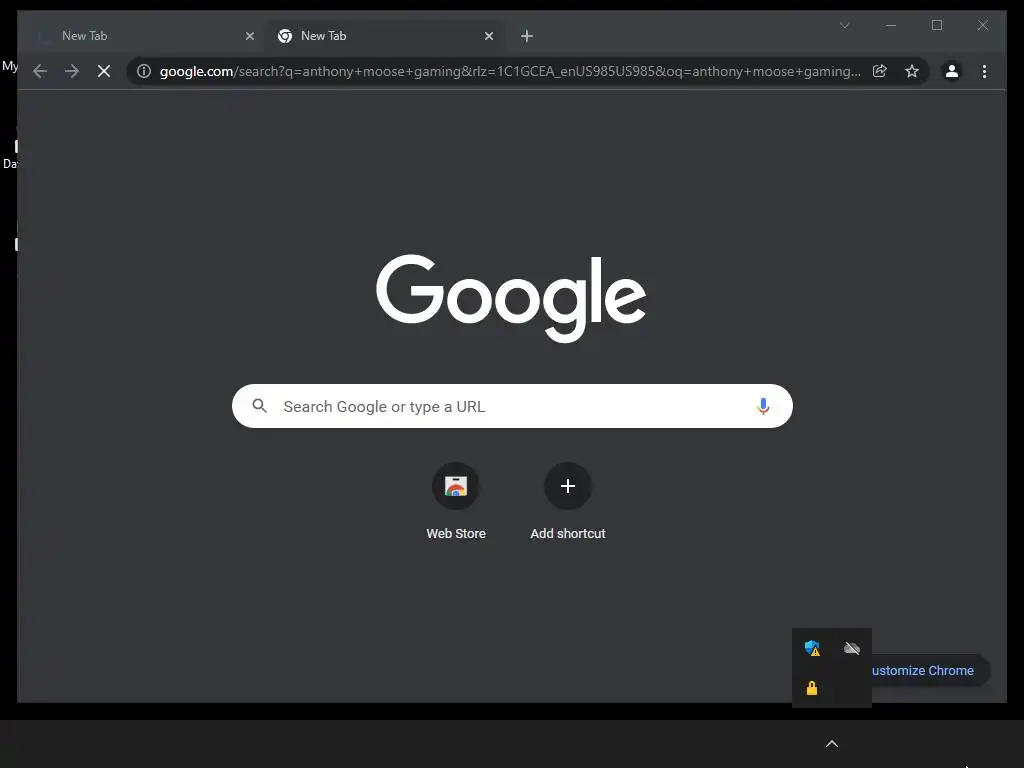Open a new tab with plus button

pyautogui.click(x=527, y=36)
